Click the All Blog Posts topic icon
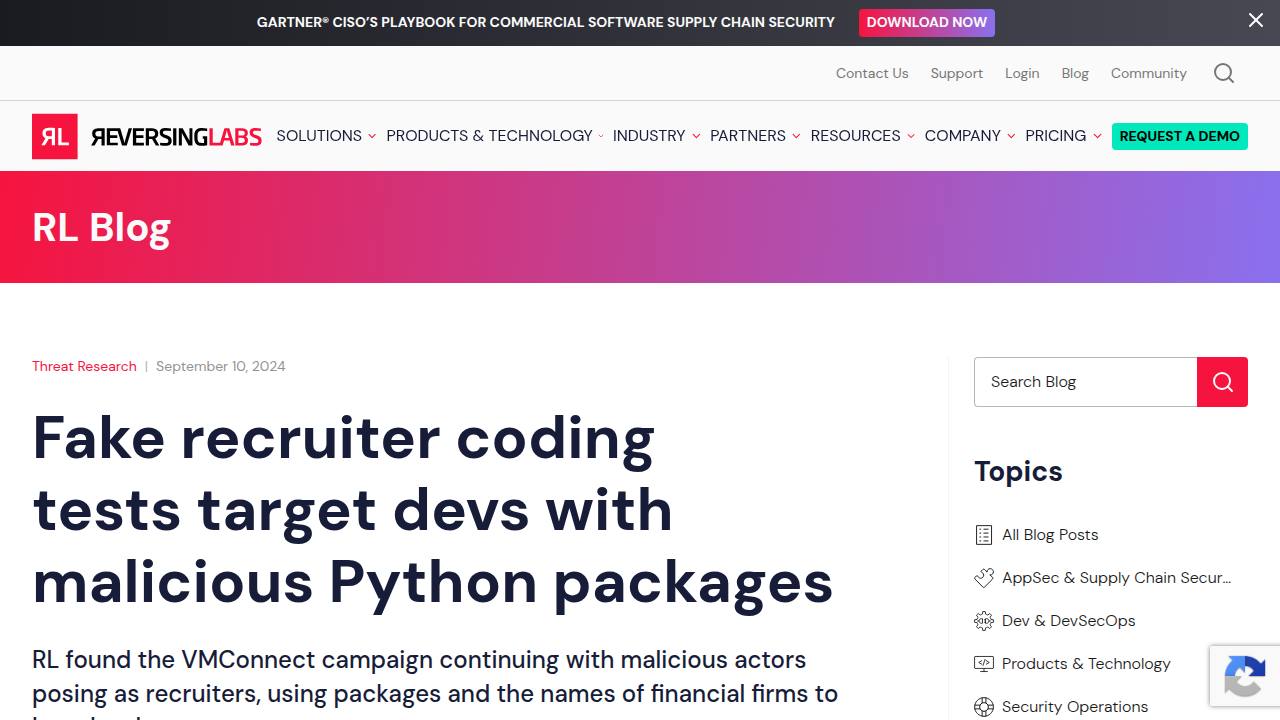1280x720 pixels. pyautogui.click(x=984, y=535)
